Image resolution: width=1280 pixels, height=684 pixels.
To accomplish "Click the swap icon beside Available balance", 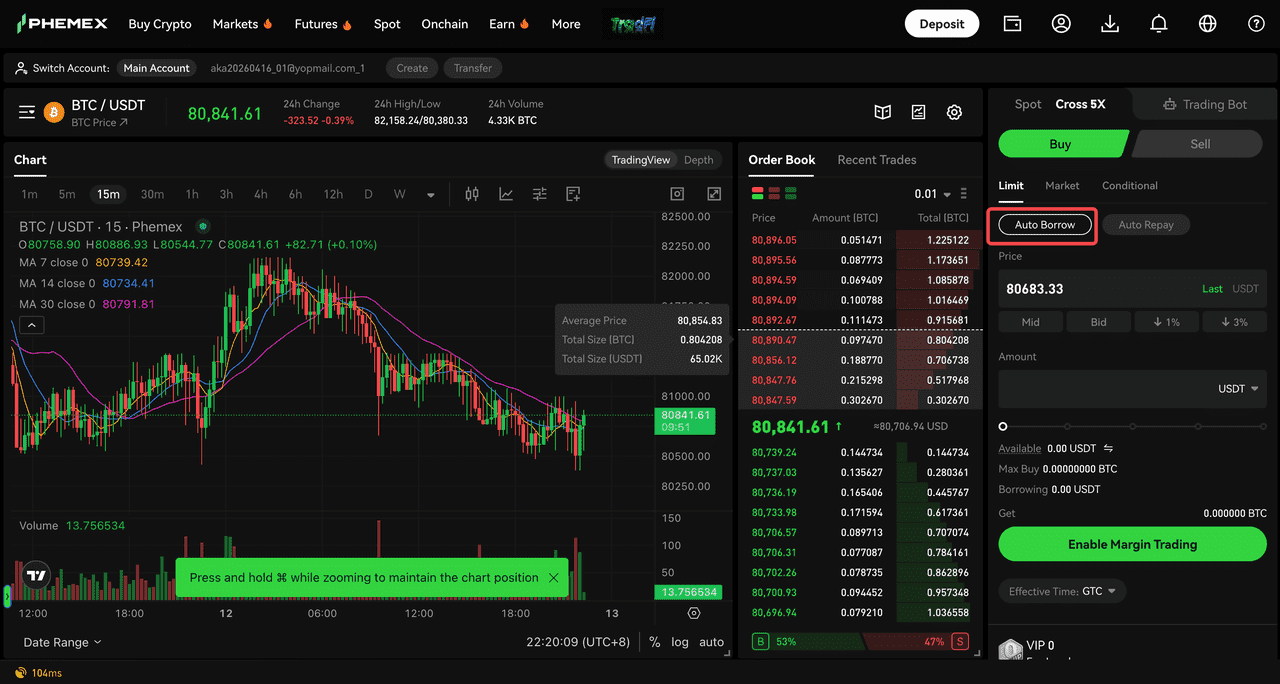I will click(x=1108, y=449).
